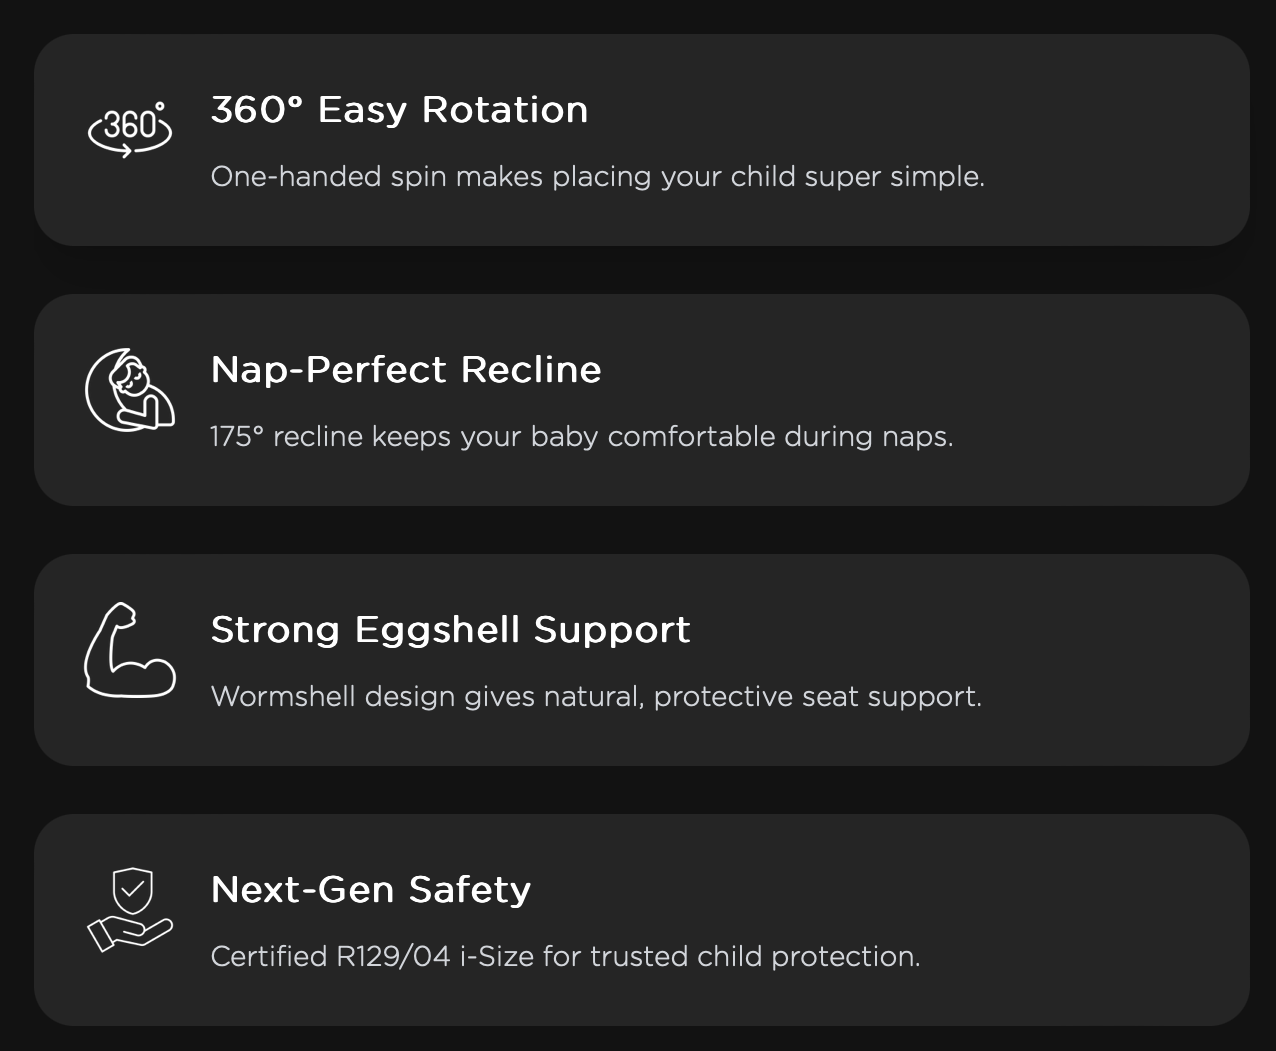Open the 'Next-Gen Safety' heading
The image size is (1276, 1051).
click(370, 890)
